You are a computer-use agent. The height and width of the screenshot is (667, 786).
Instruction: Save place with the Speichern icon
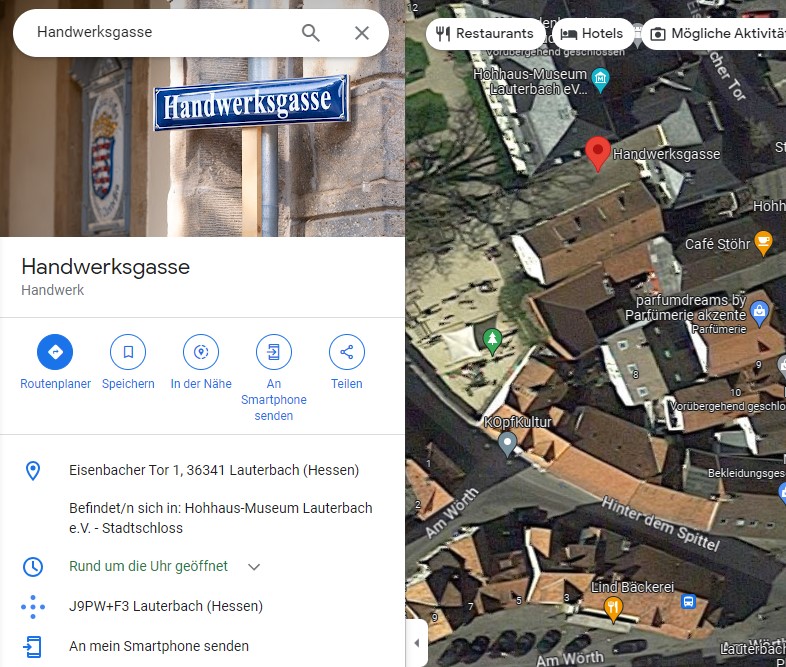pos(128,352)
